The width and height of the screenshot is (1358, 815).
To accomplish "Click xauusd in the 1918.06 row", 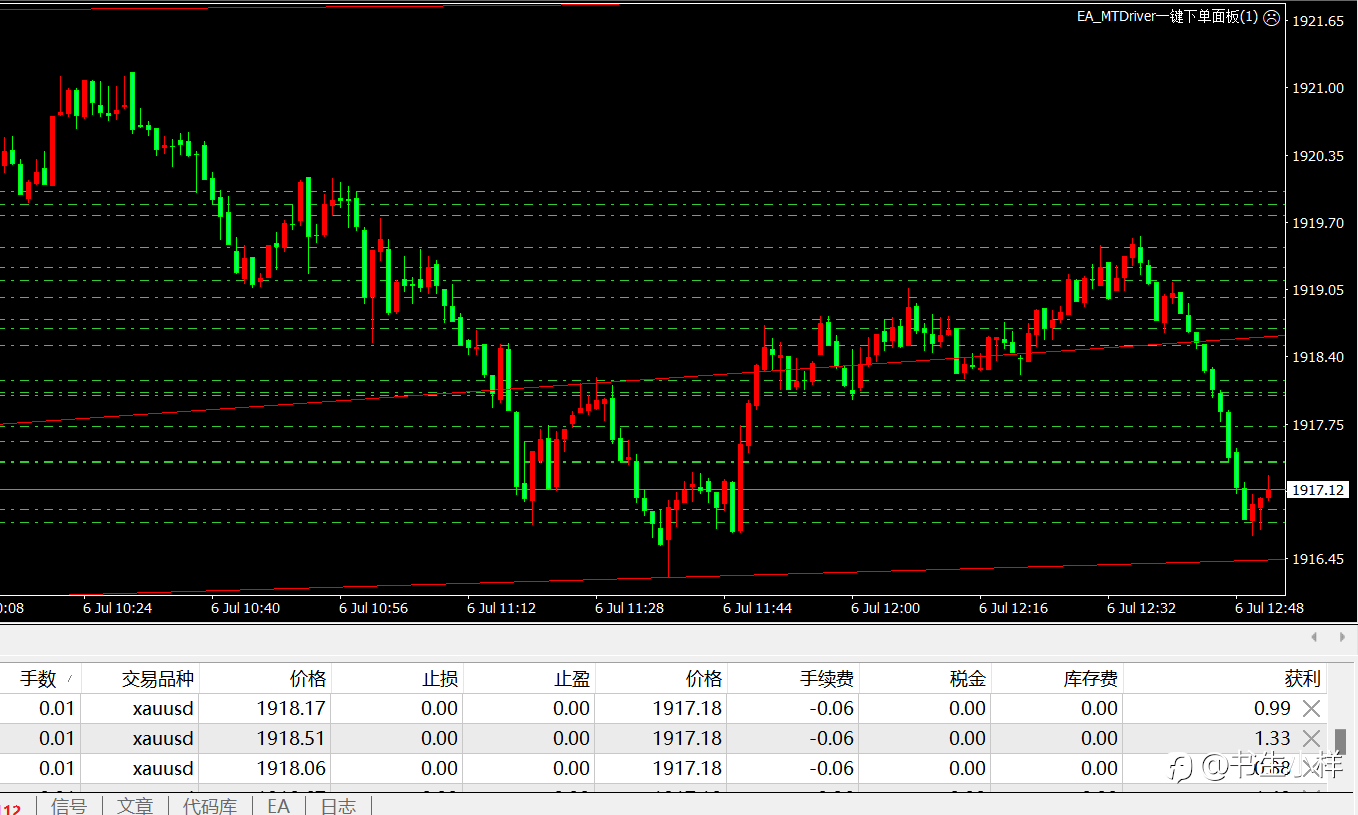I will point(163,769).
